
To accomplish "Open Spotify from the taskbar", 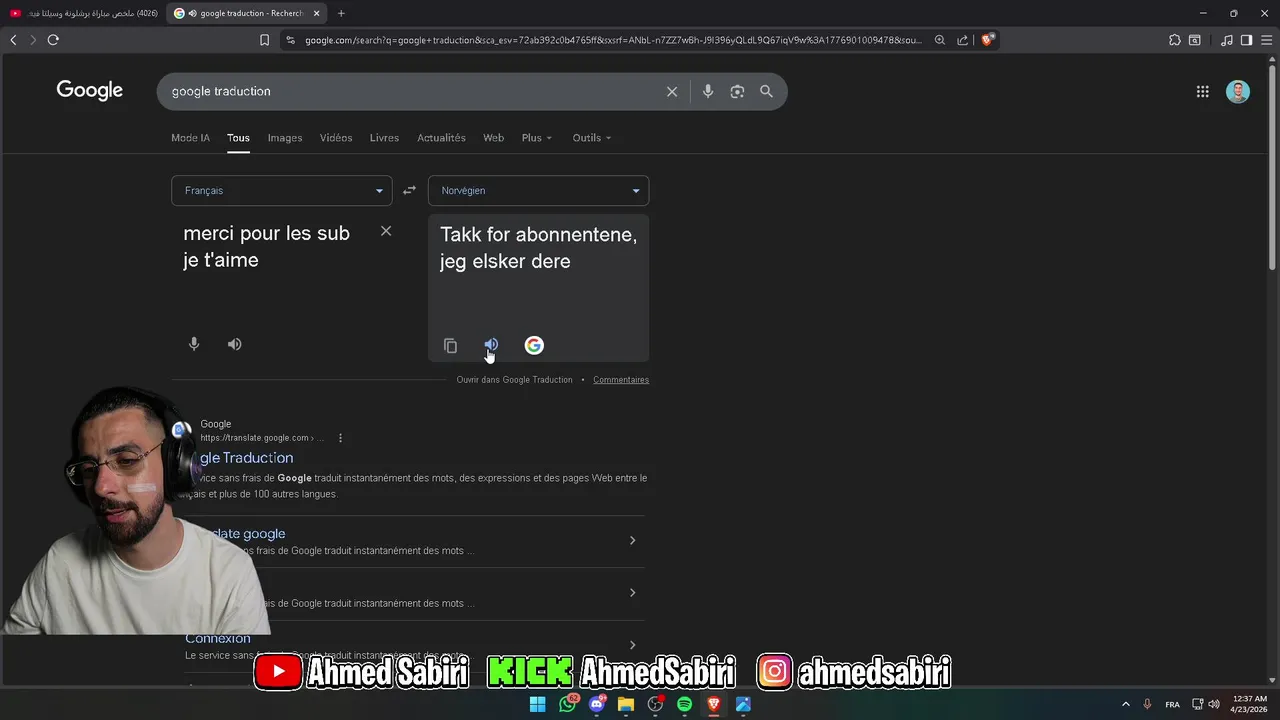I will point(684,704).
